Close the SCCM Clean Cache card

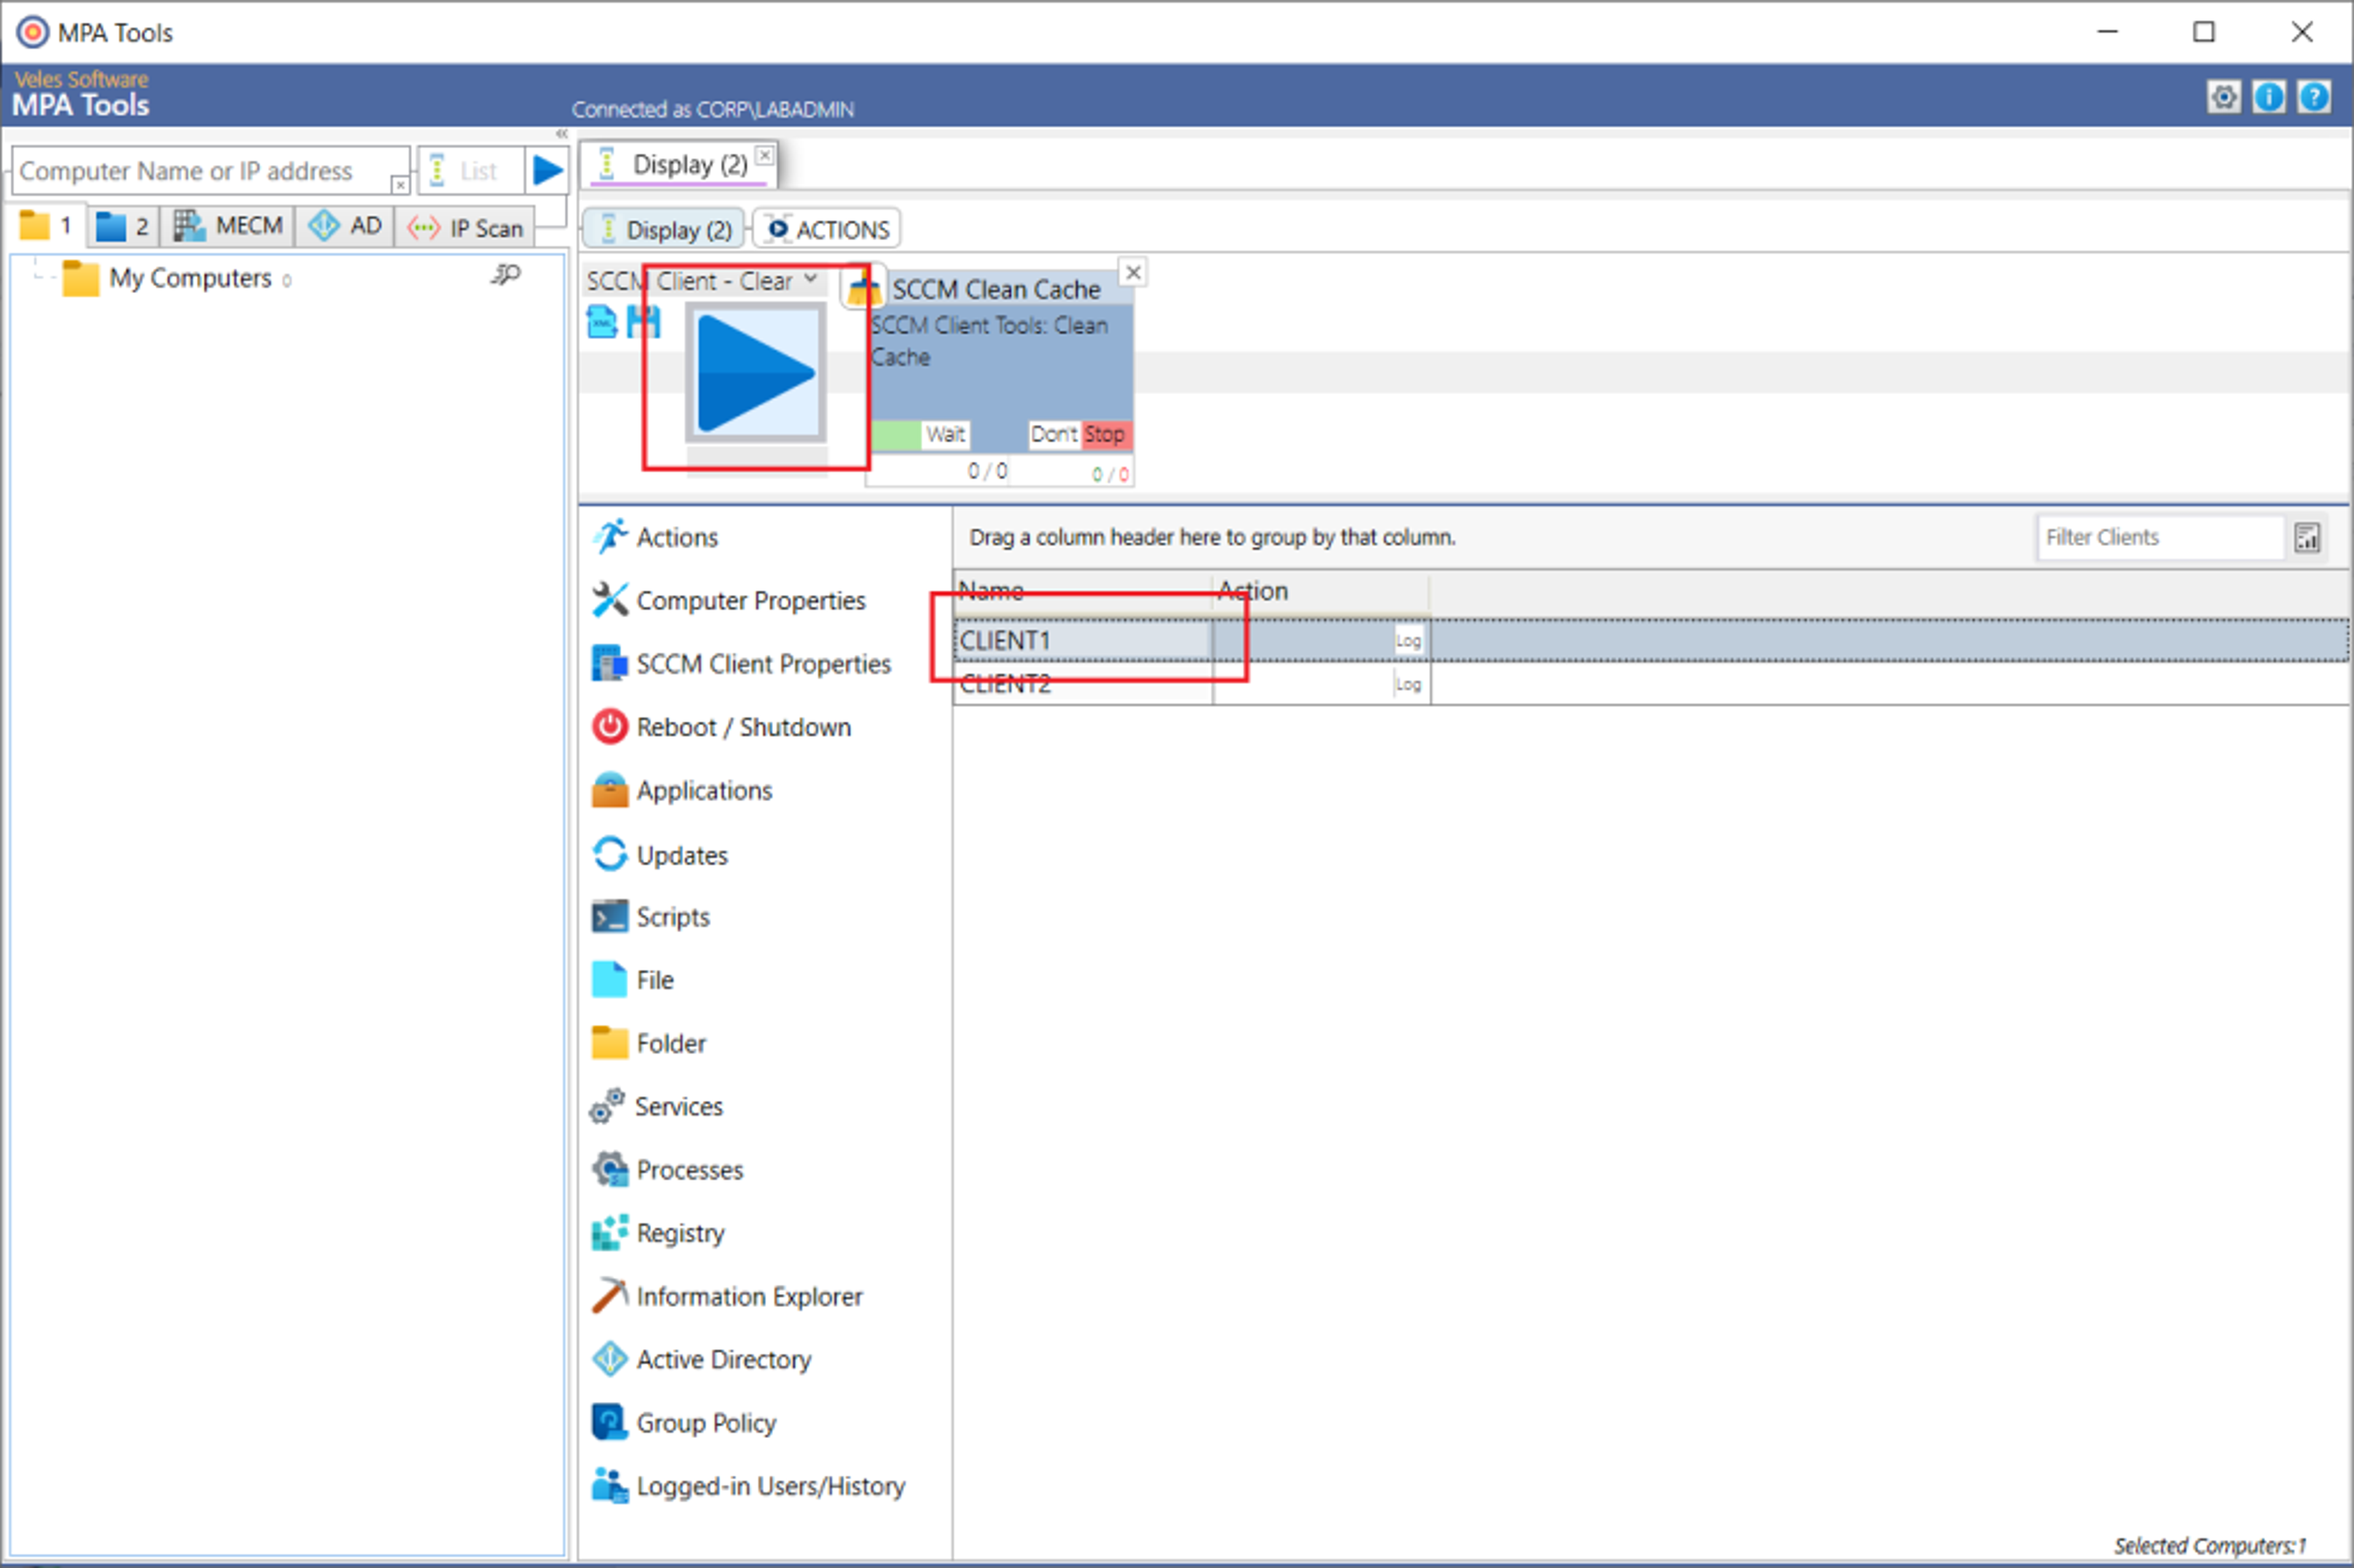pyautogui.click(x=1133, y=272)
